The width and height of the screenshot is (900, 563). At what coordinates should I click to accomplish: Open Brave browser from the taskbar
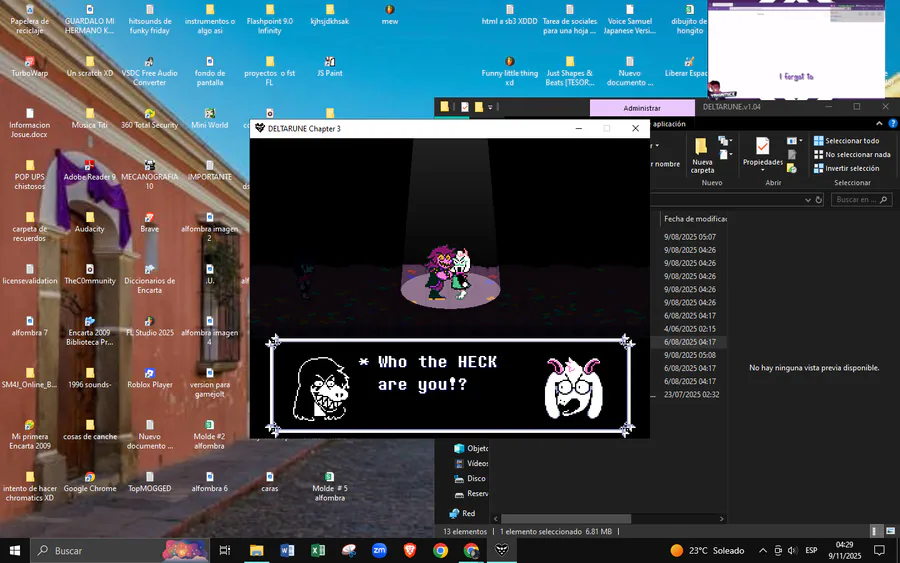(410, 550)
